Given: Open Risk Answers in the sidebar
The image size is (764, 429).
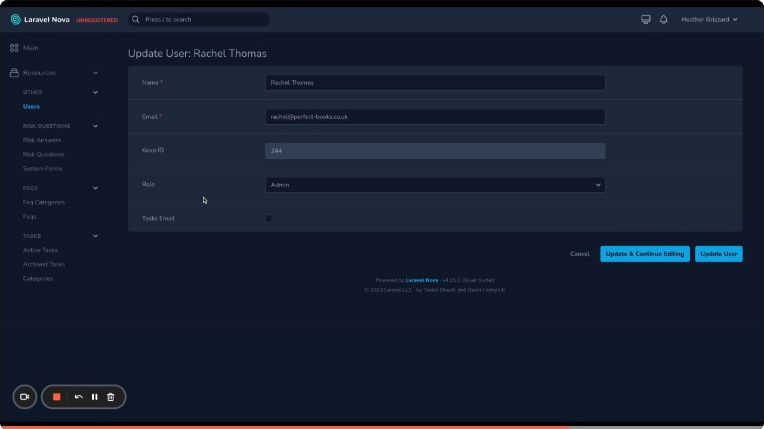Looking at the screenshot, I should (x=42, y=140).
